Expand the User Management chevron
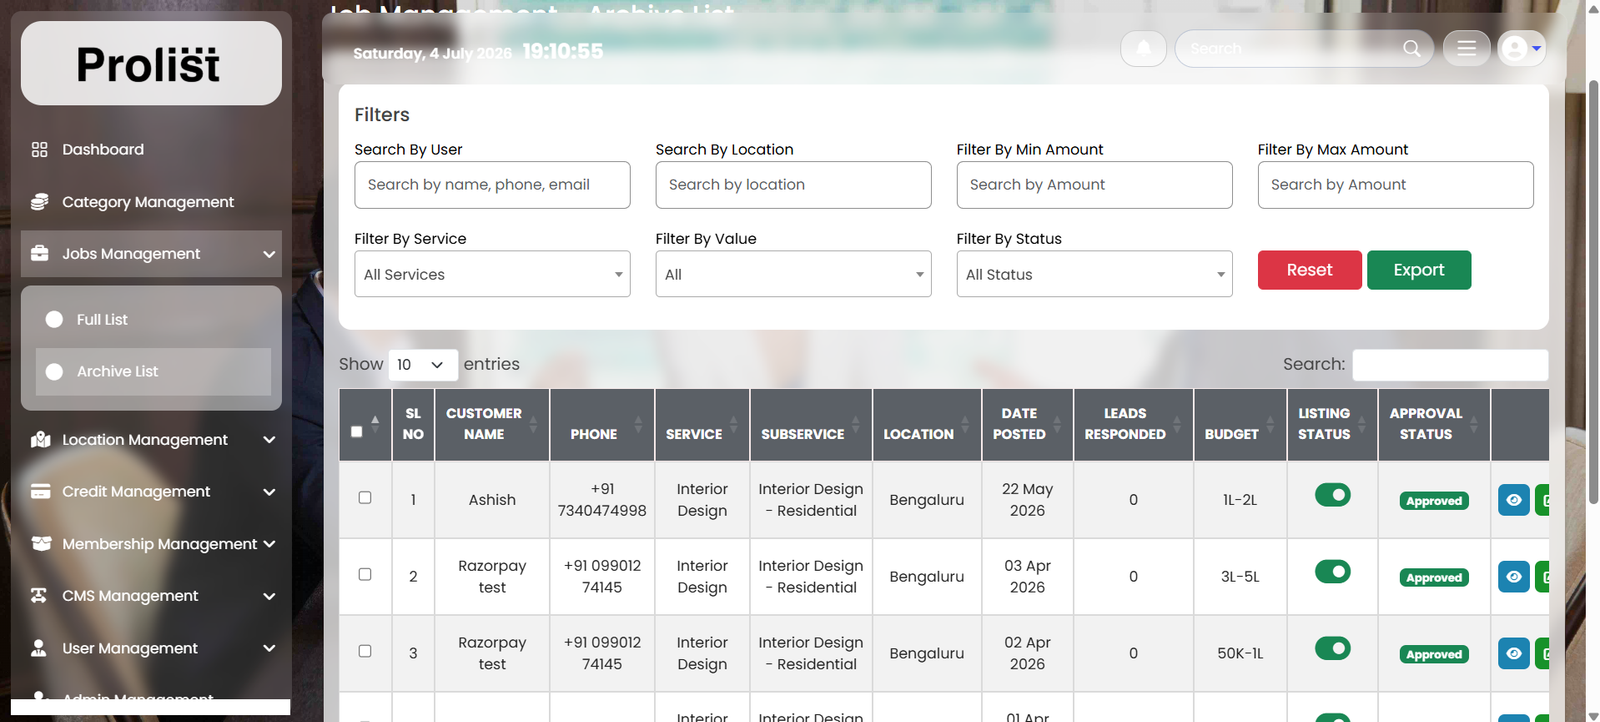Image resolution: width=1600 pixels, height=722 pixels. point(269,648)
